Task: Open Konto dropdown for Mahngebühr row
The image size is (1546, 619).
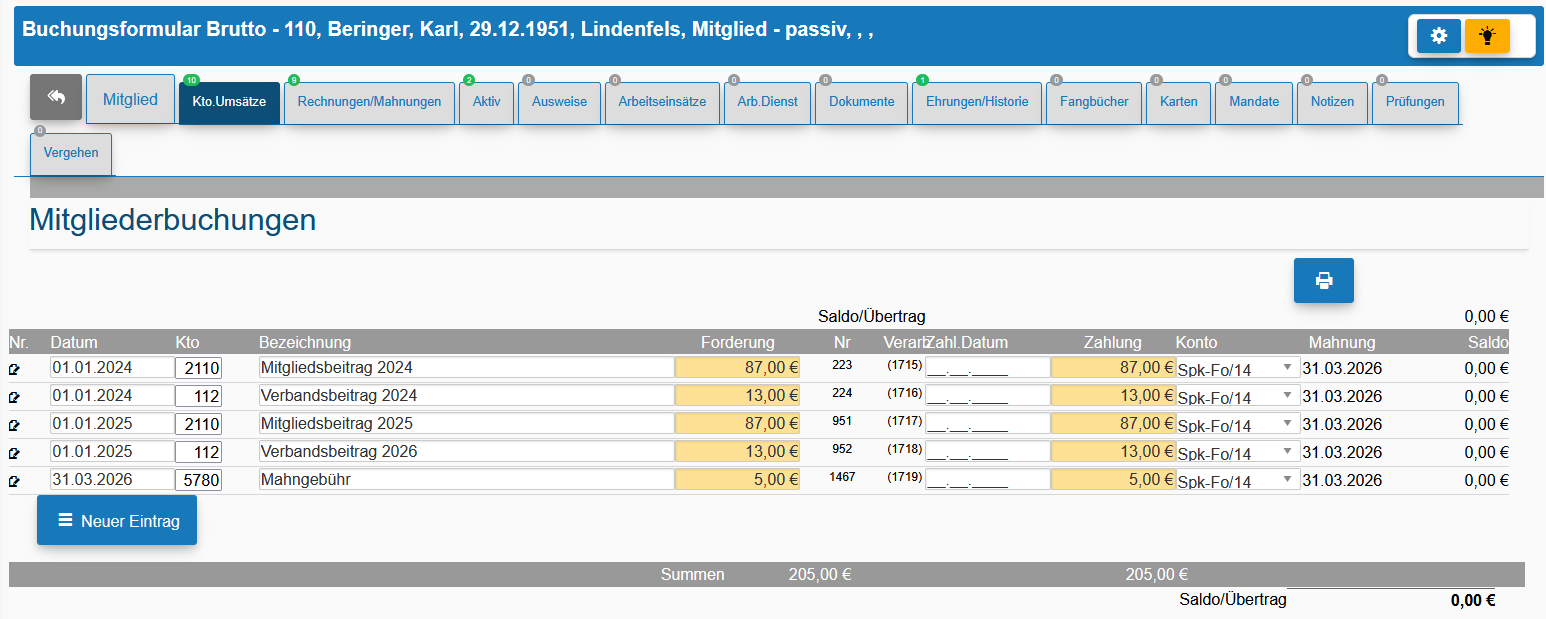Action: click(1238, 481)
